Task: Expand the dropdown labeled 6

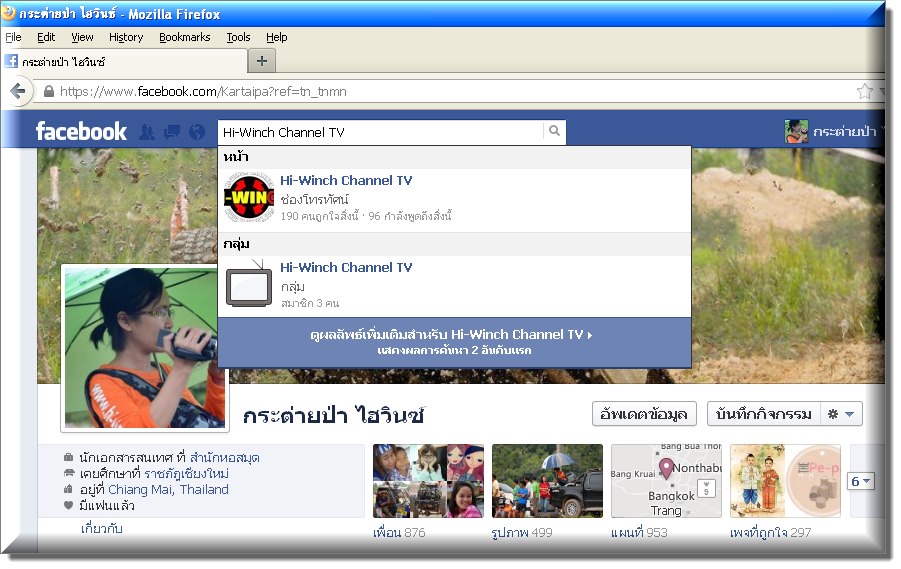Action: coord(860,481)
